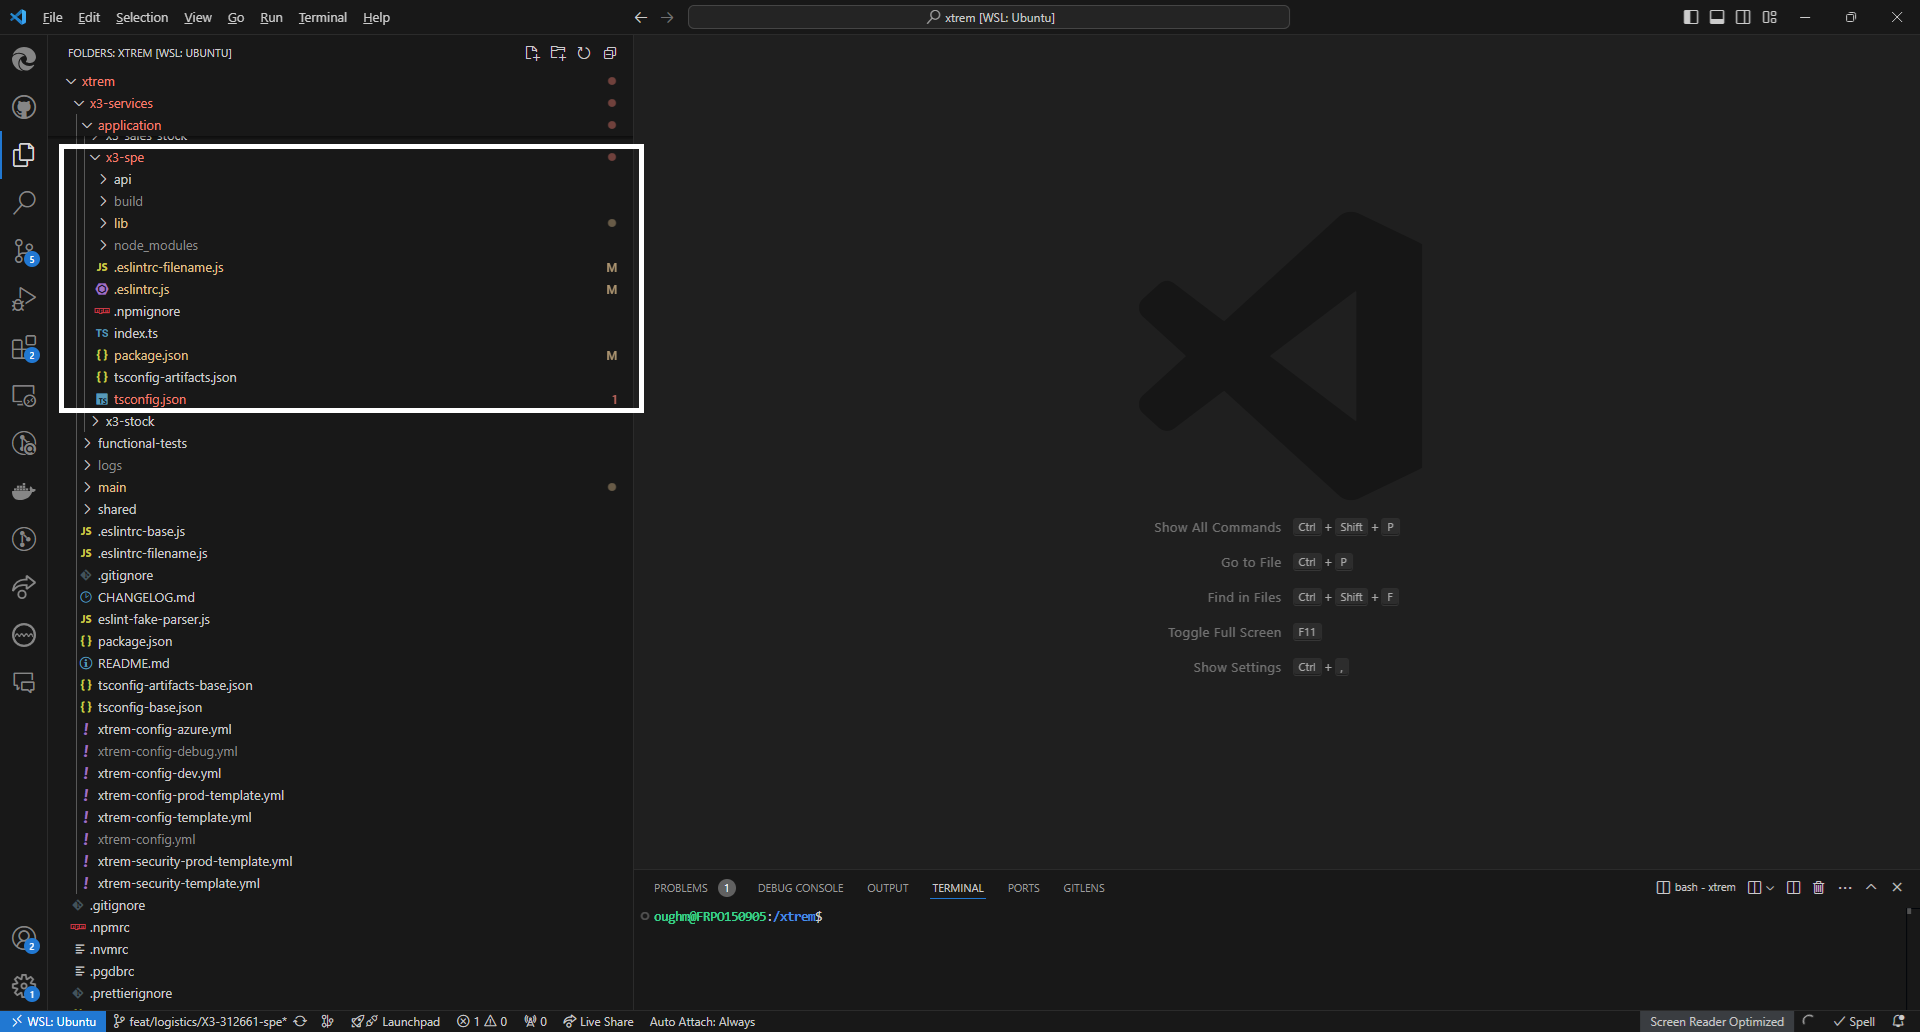Kill the terminal with trash icon
This screenshot has width=1920, height=1032.
(x=1819, y=887)
